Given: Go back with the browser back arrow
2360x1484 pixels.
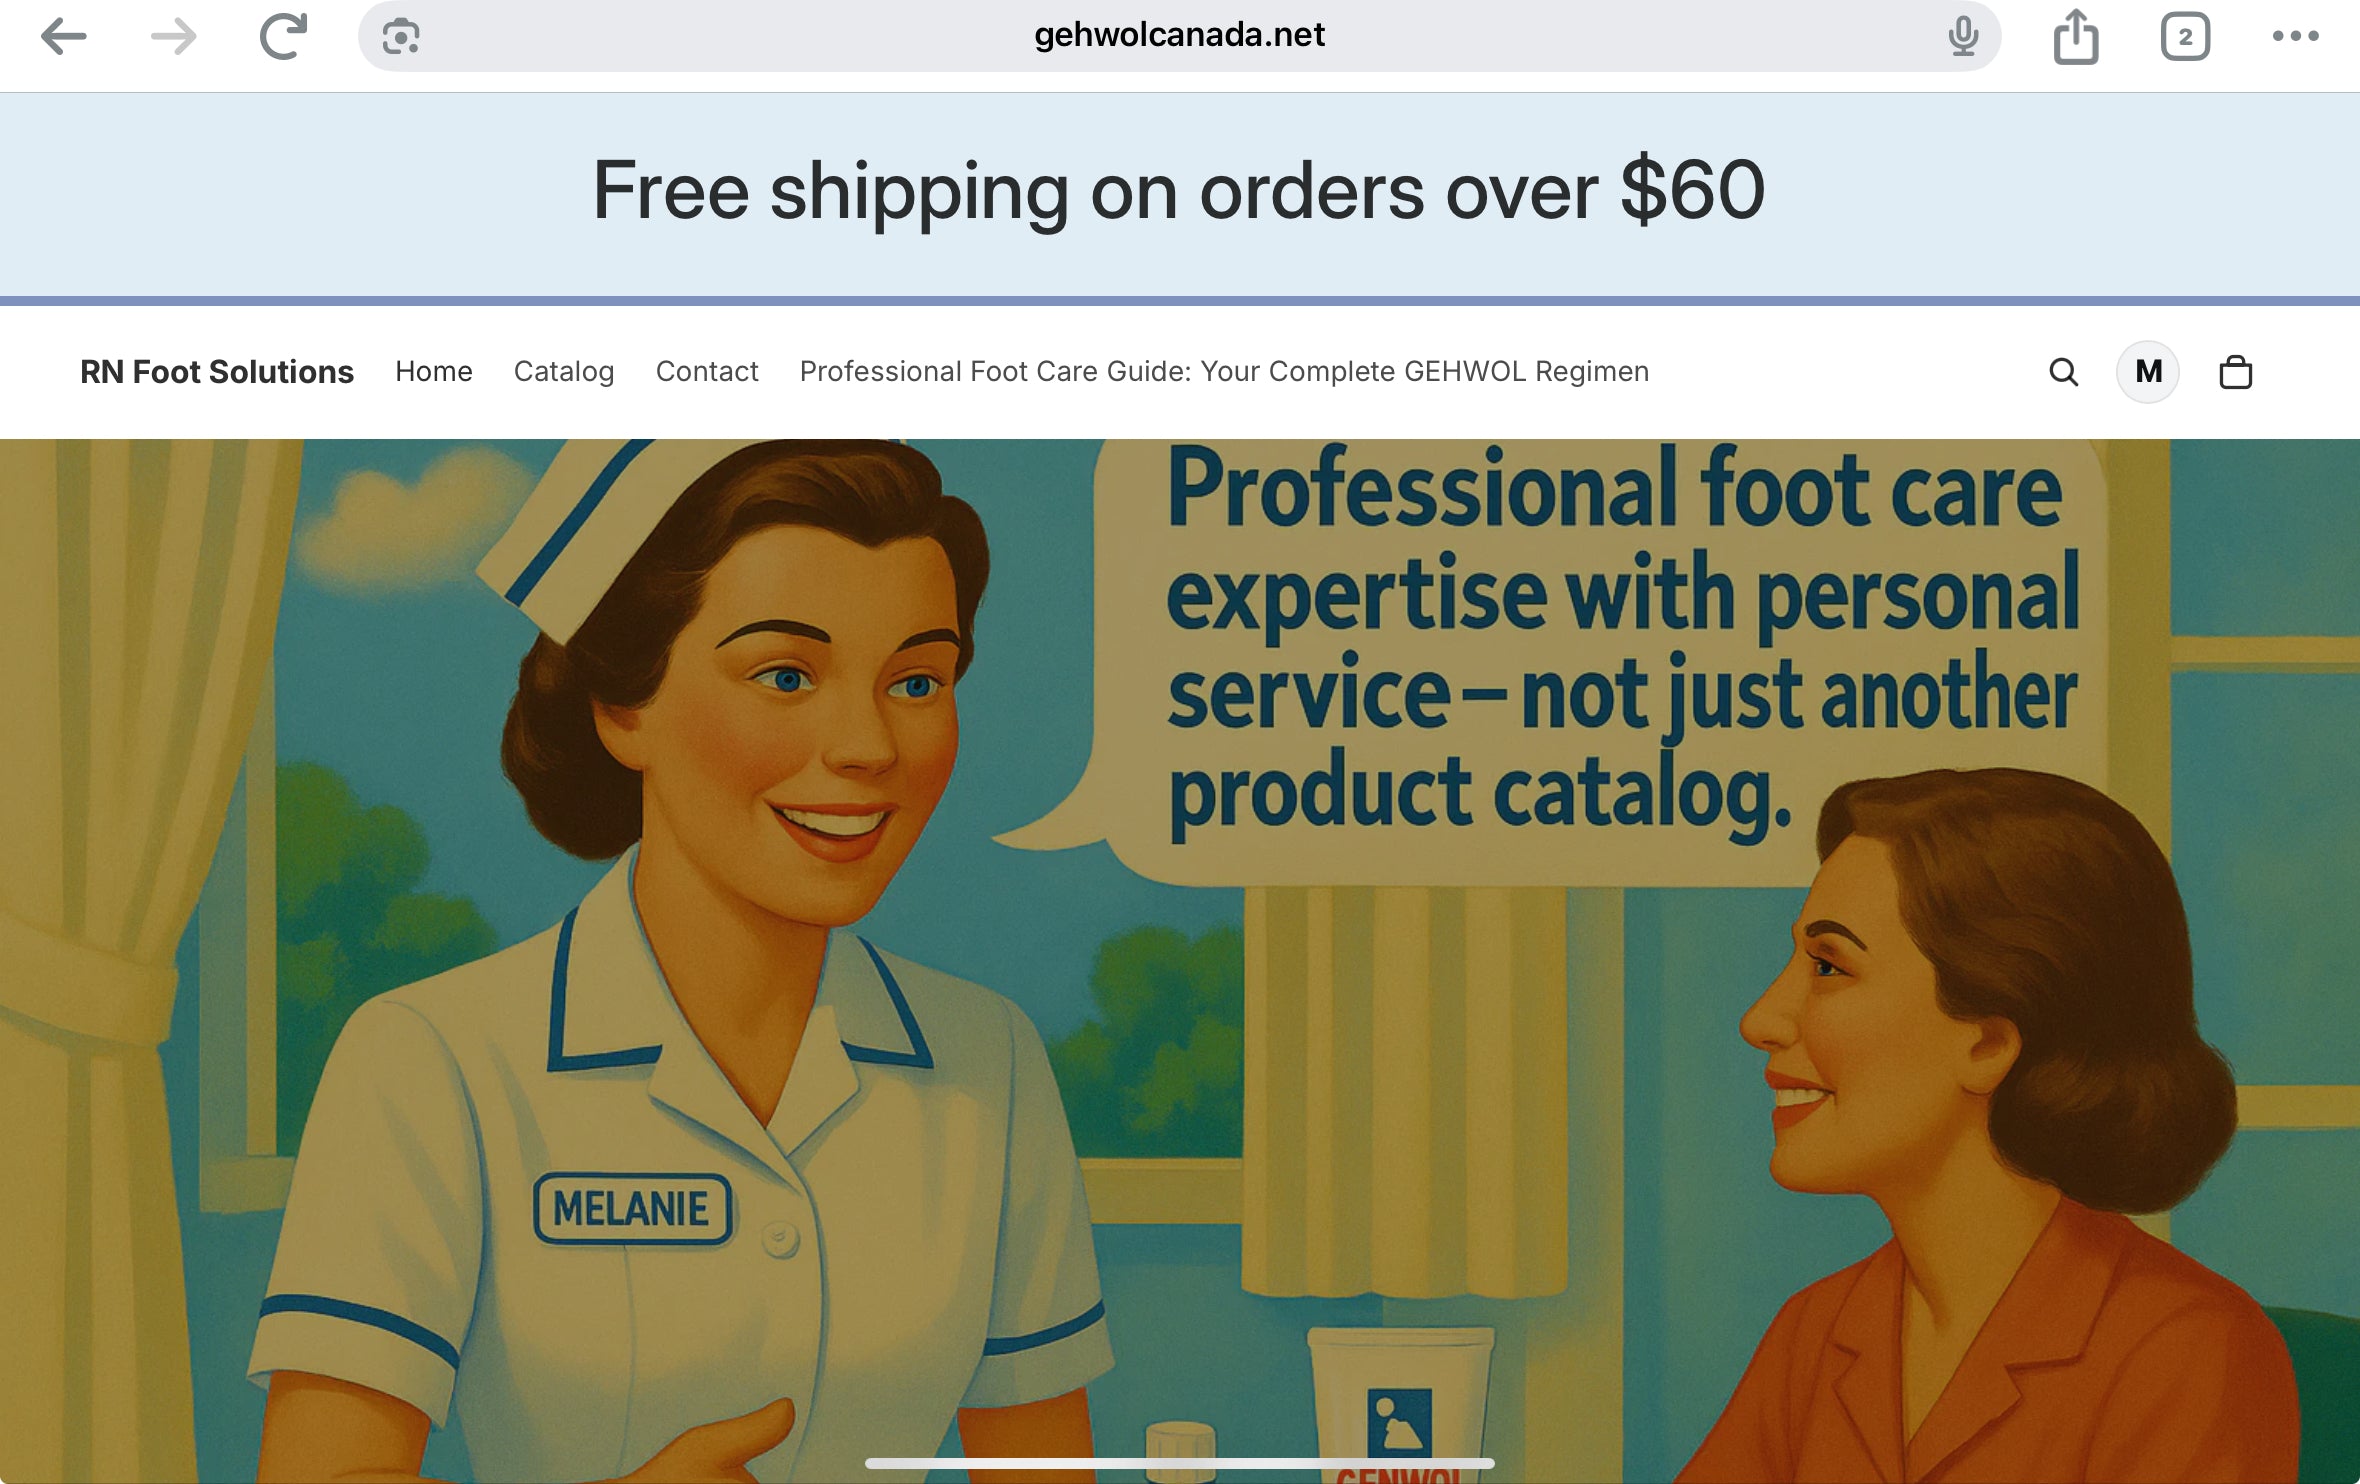Looking at the screenshot, I should tap(63, 37).
